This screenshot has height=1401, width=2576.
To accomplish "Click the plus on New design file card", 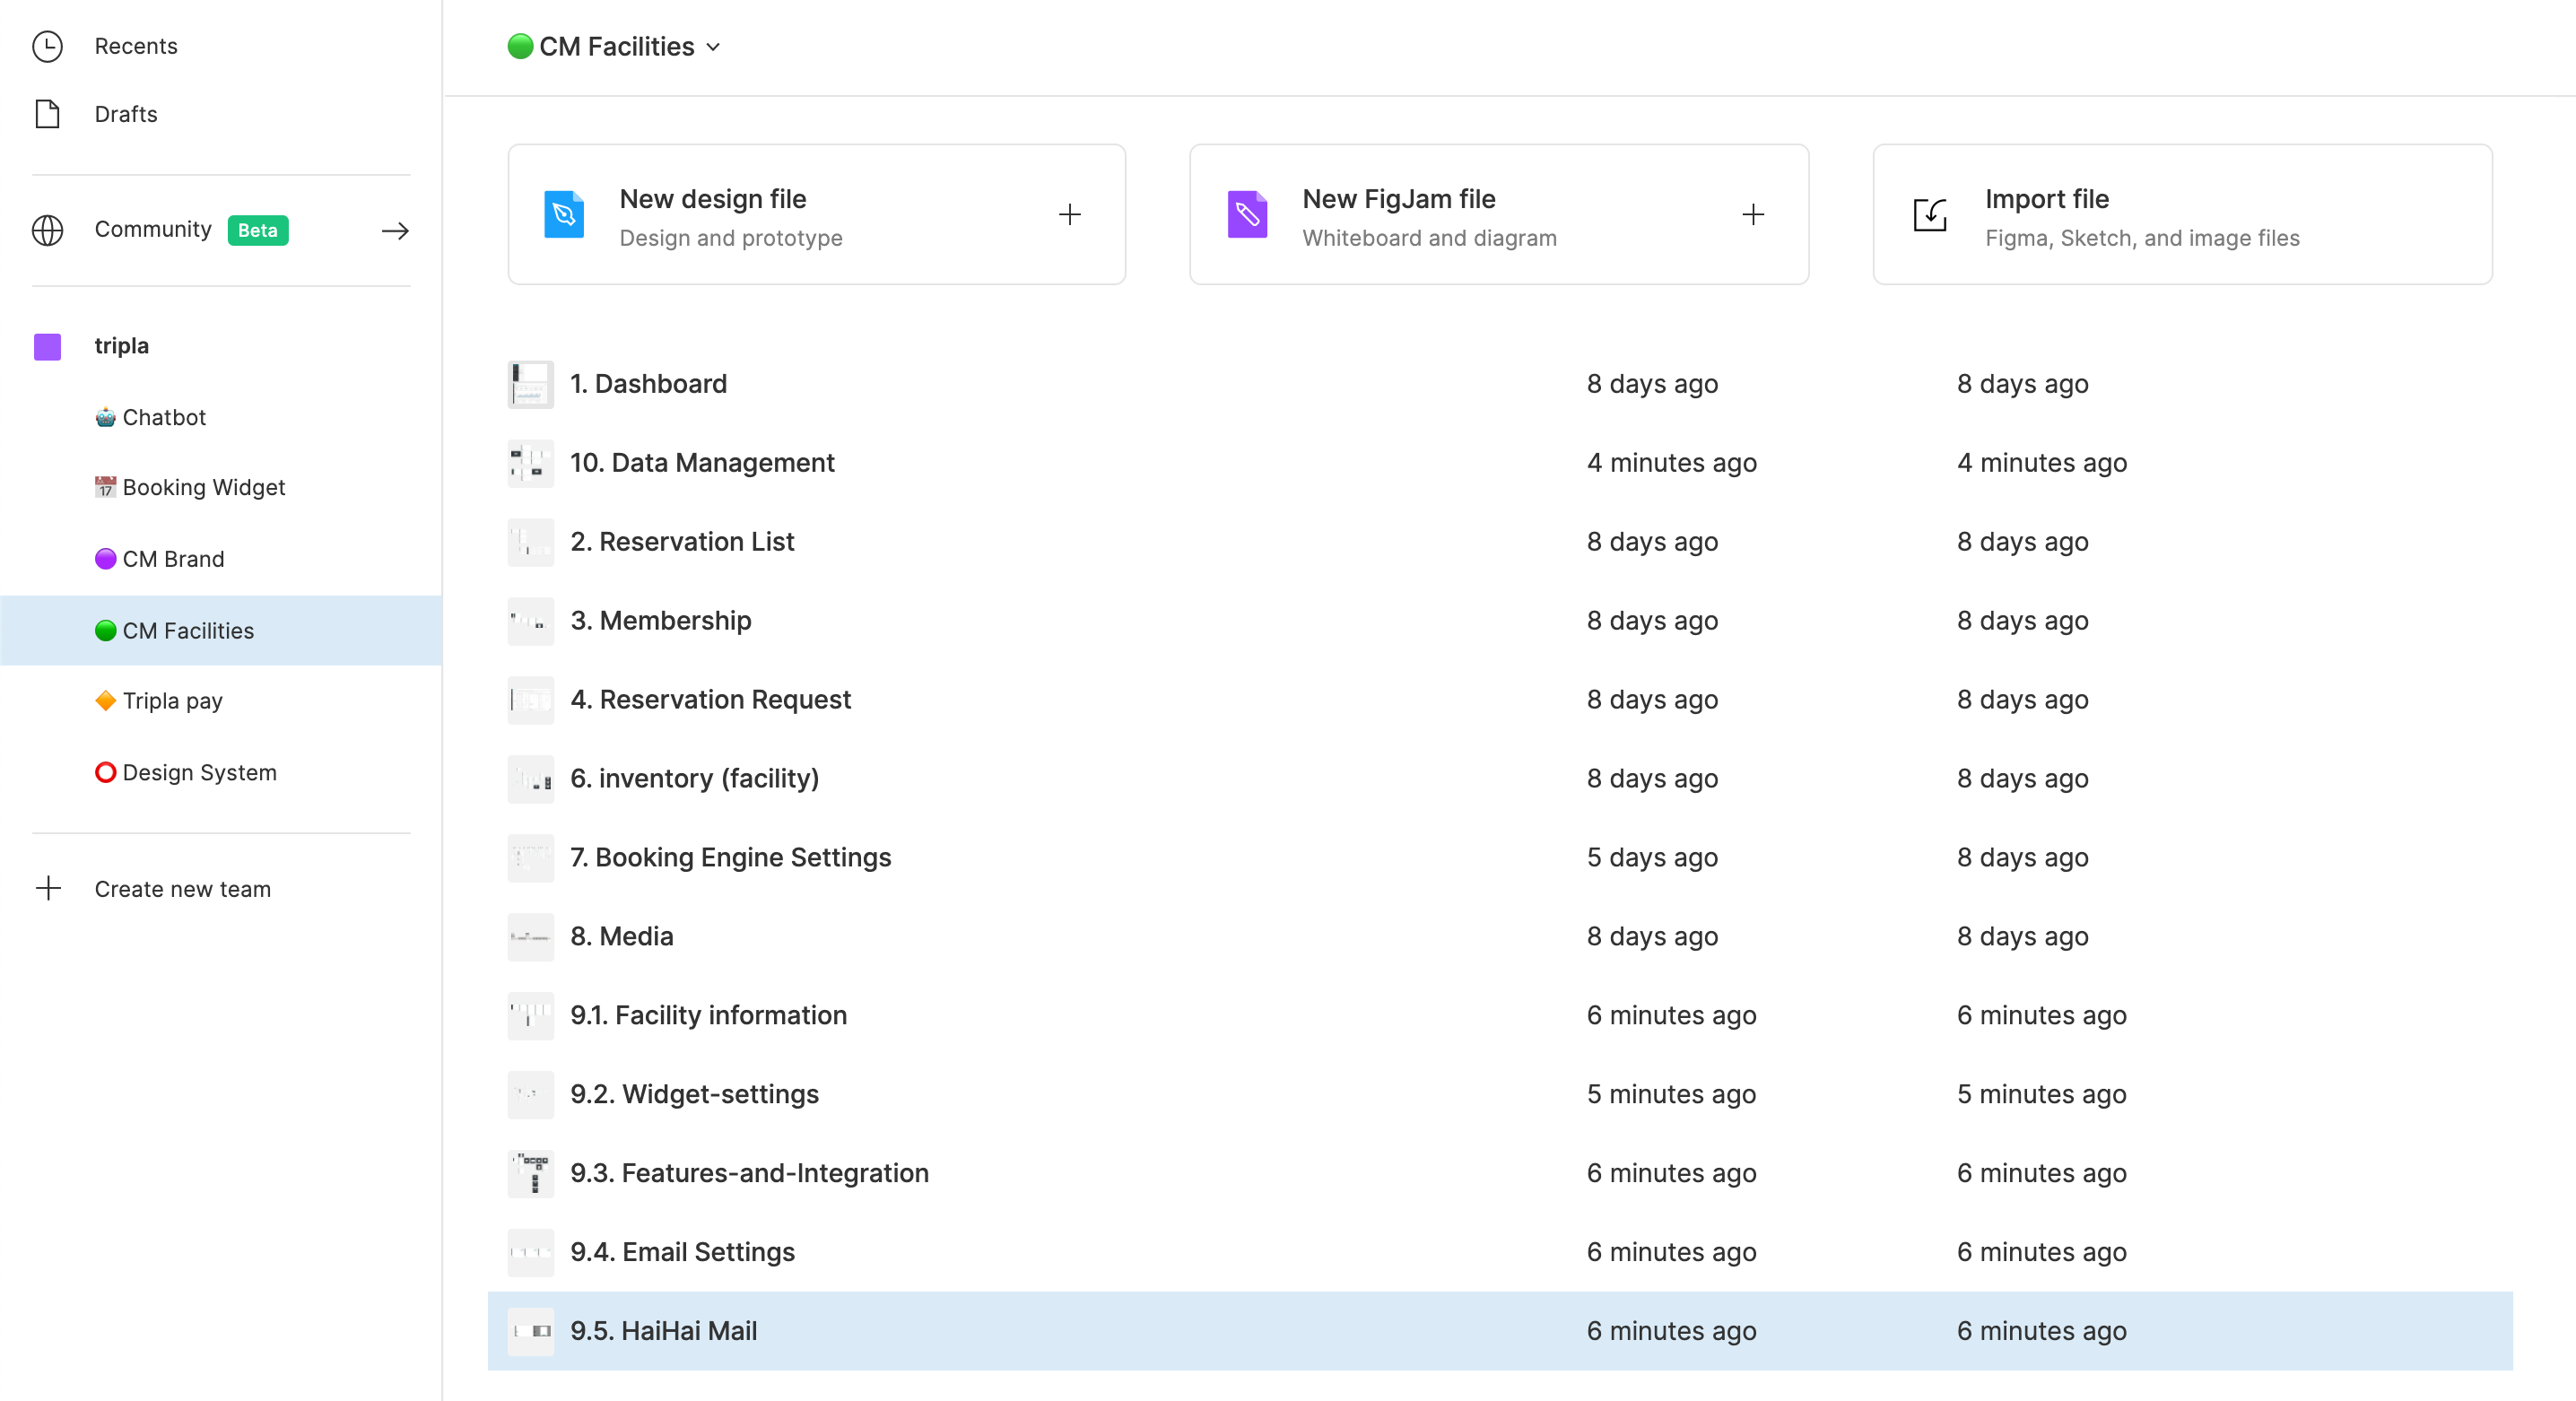I will (1069, 214).
